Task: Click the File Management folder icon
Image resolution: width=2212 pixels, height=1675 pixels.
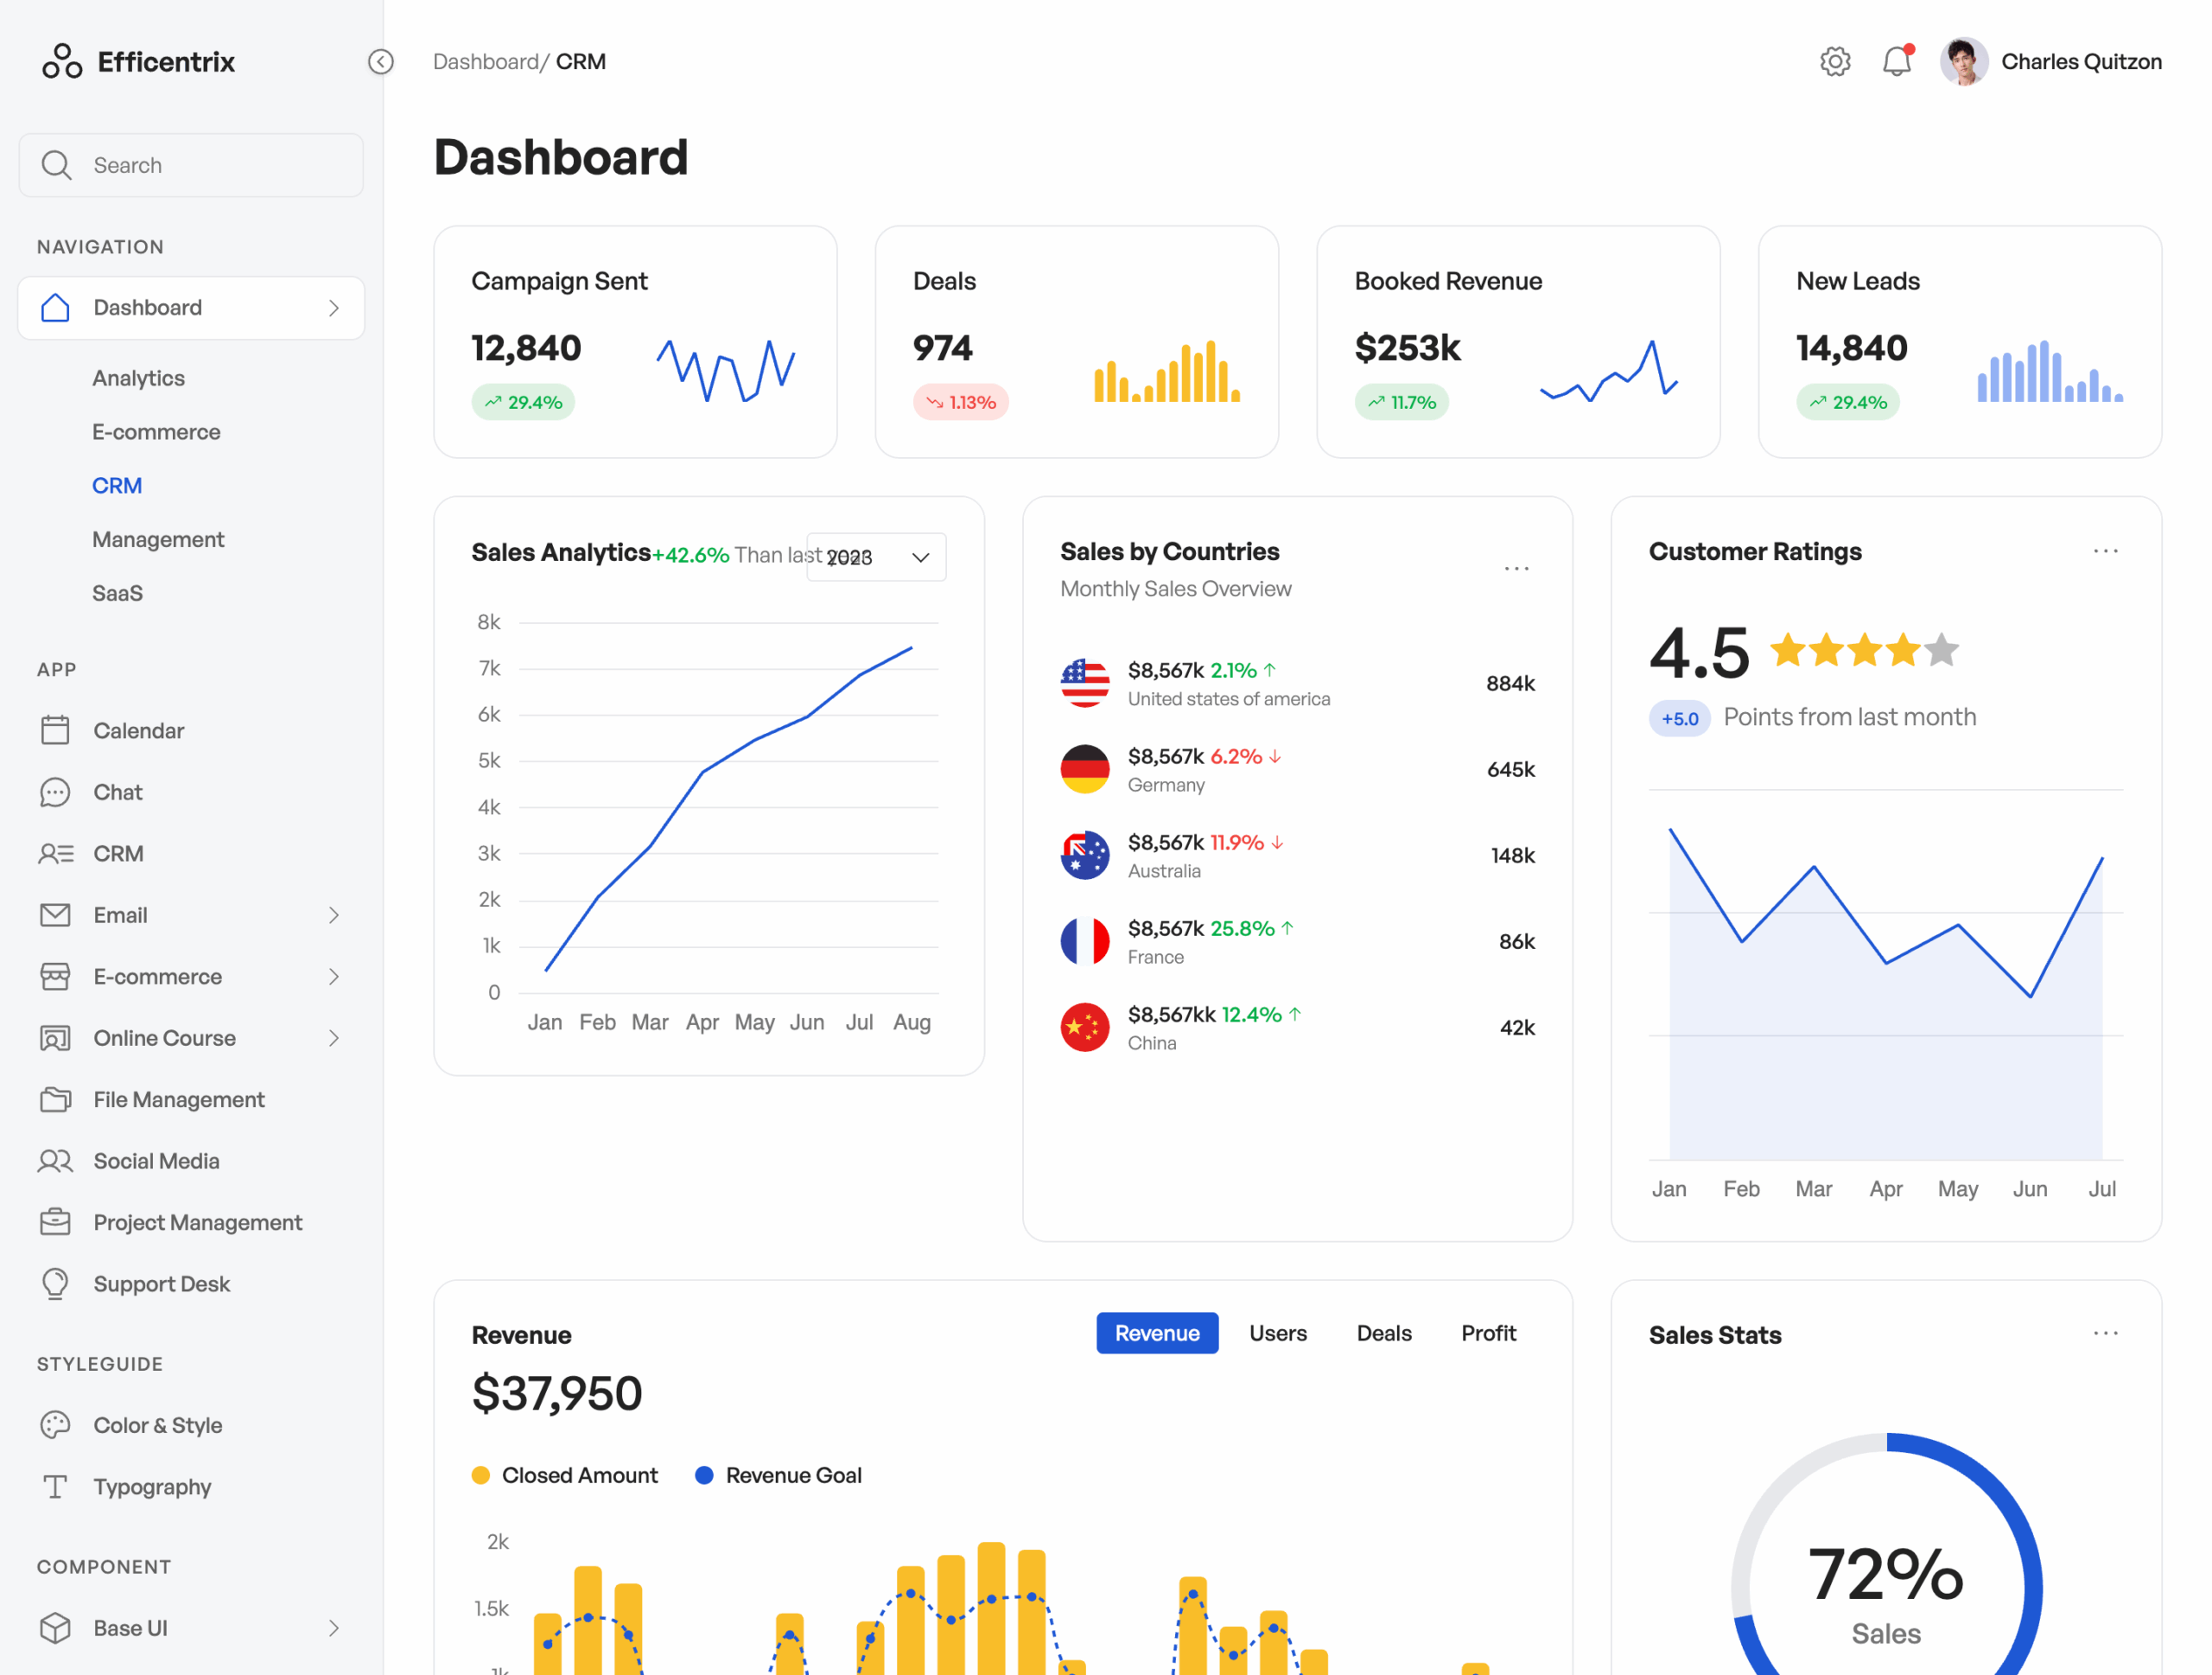Action: (55, 1099)
